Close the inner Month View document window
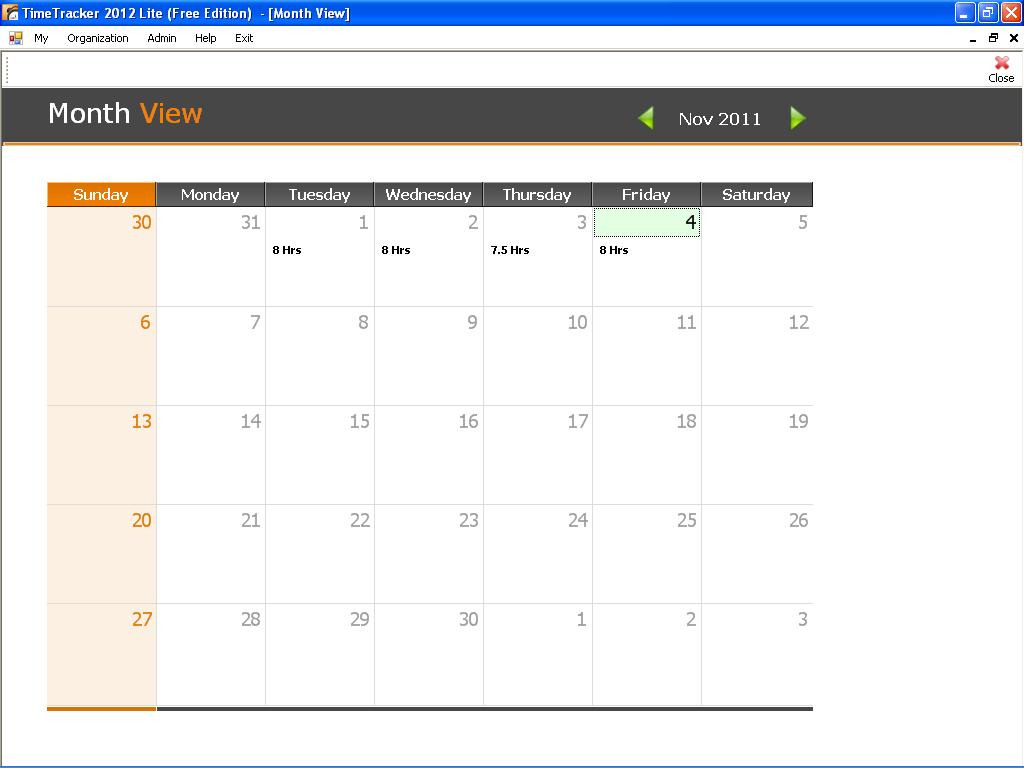 1014,38
